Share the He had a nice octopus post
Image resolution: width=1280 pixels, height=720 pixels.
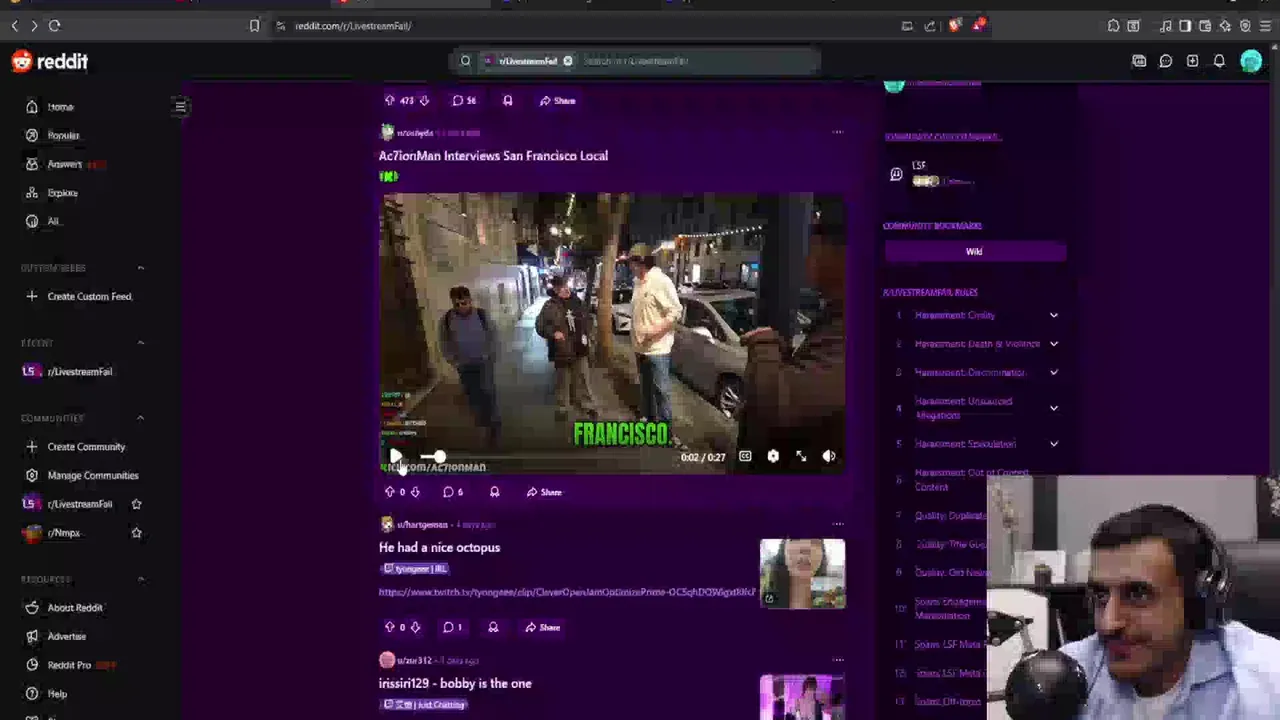pos(544,628)
